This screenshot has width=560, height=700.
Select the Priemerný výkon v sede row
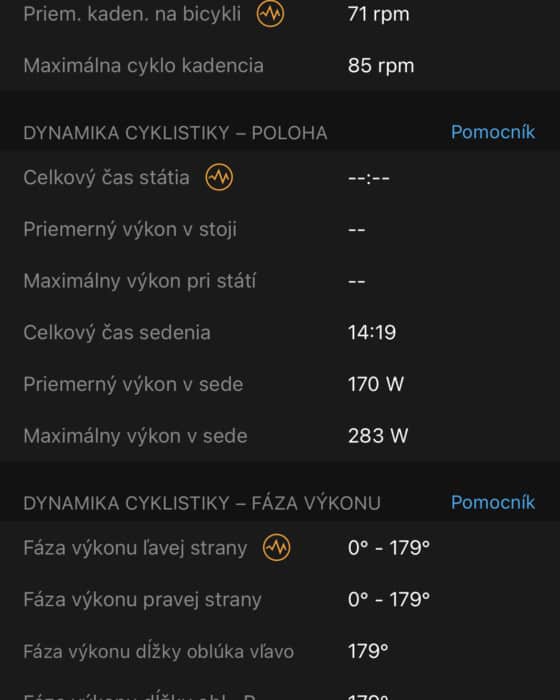coord(280,384)
